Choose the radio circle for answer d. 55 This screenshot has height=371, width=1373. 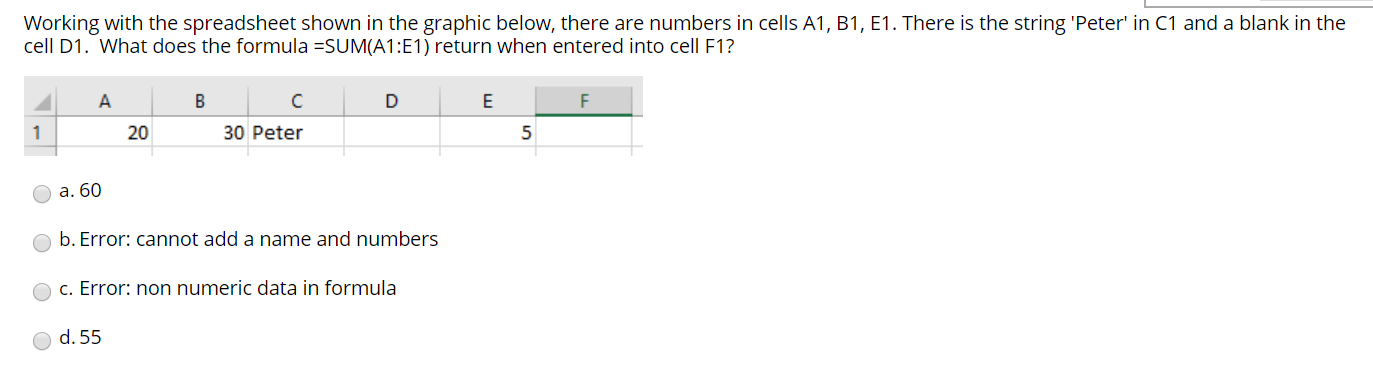point(42,341)
